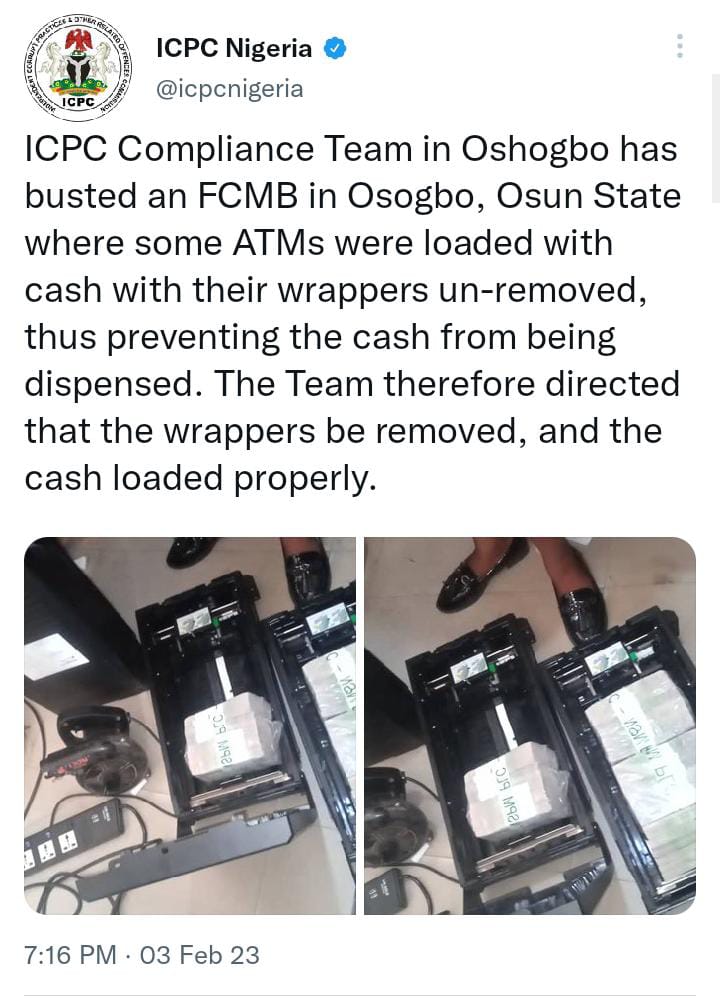Click the 7:16 PM timestamp
The image size is (720, 1000).
click(x=71, y=955)
